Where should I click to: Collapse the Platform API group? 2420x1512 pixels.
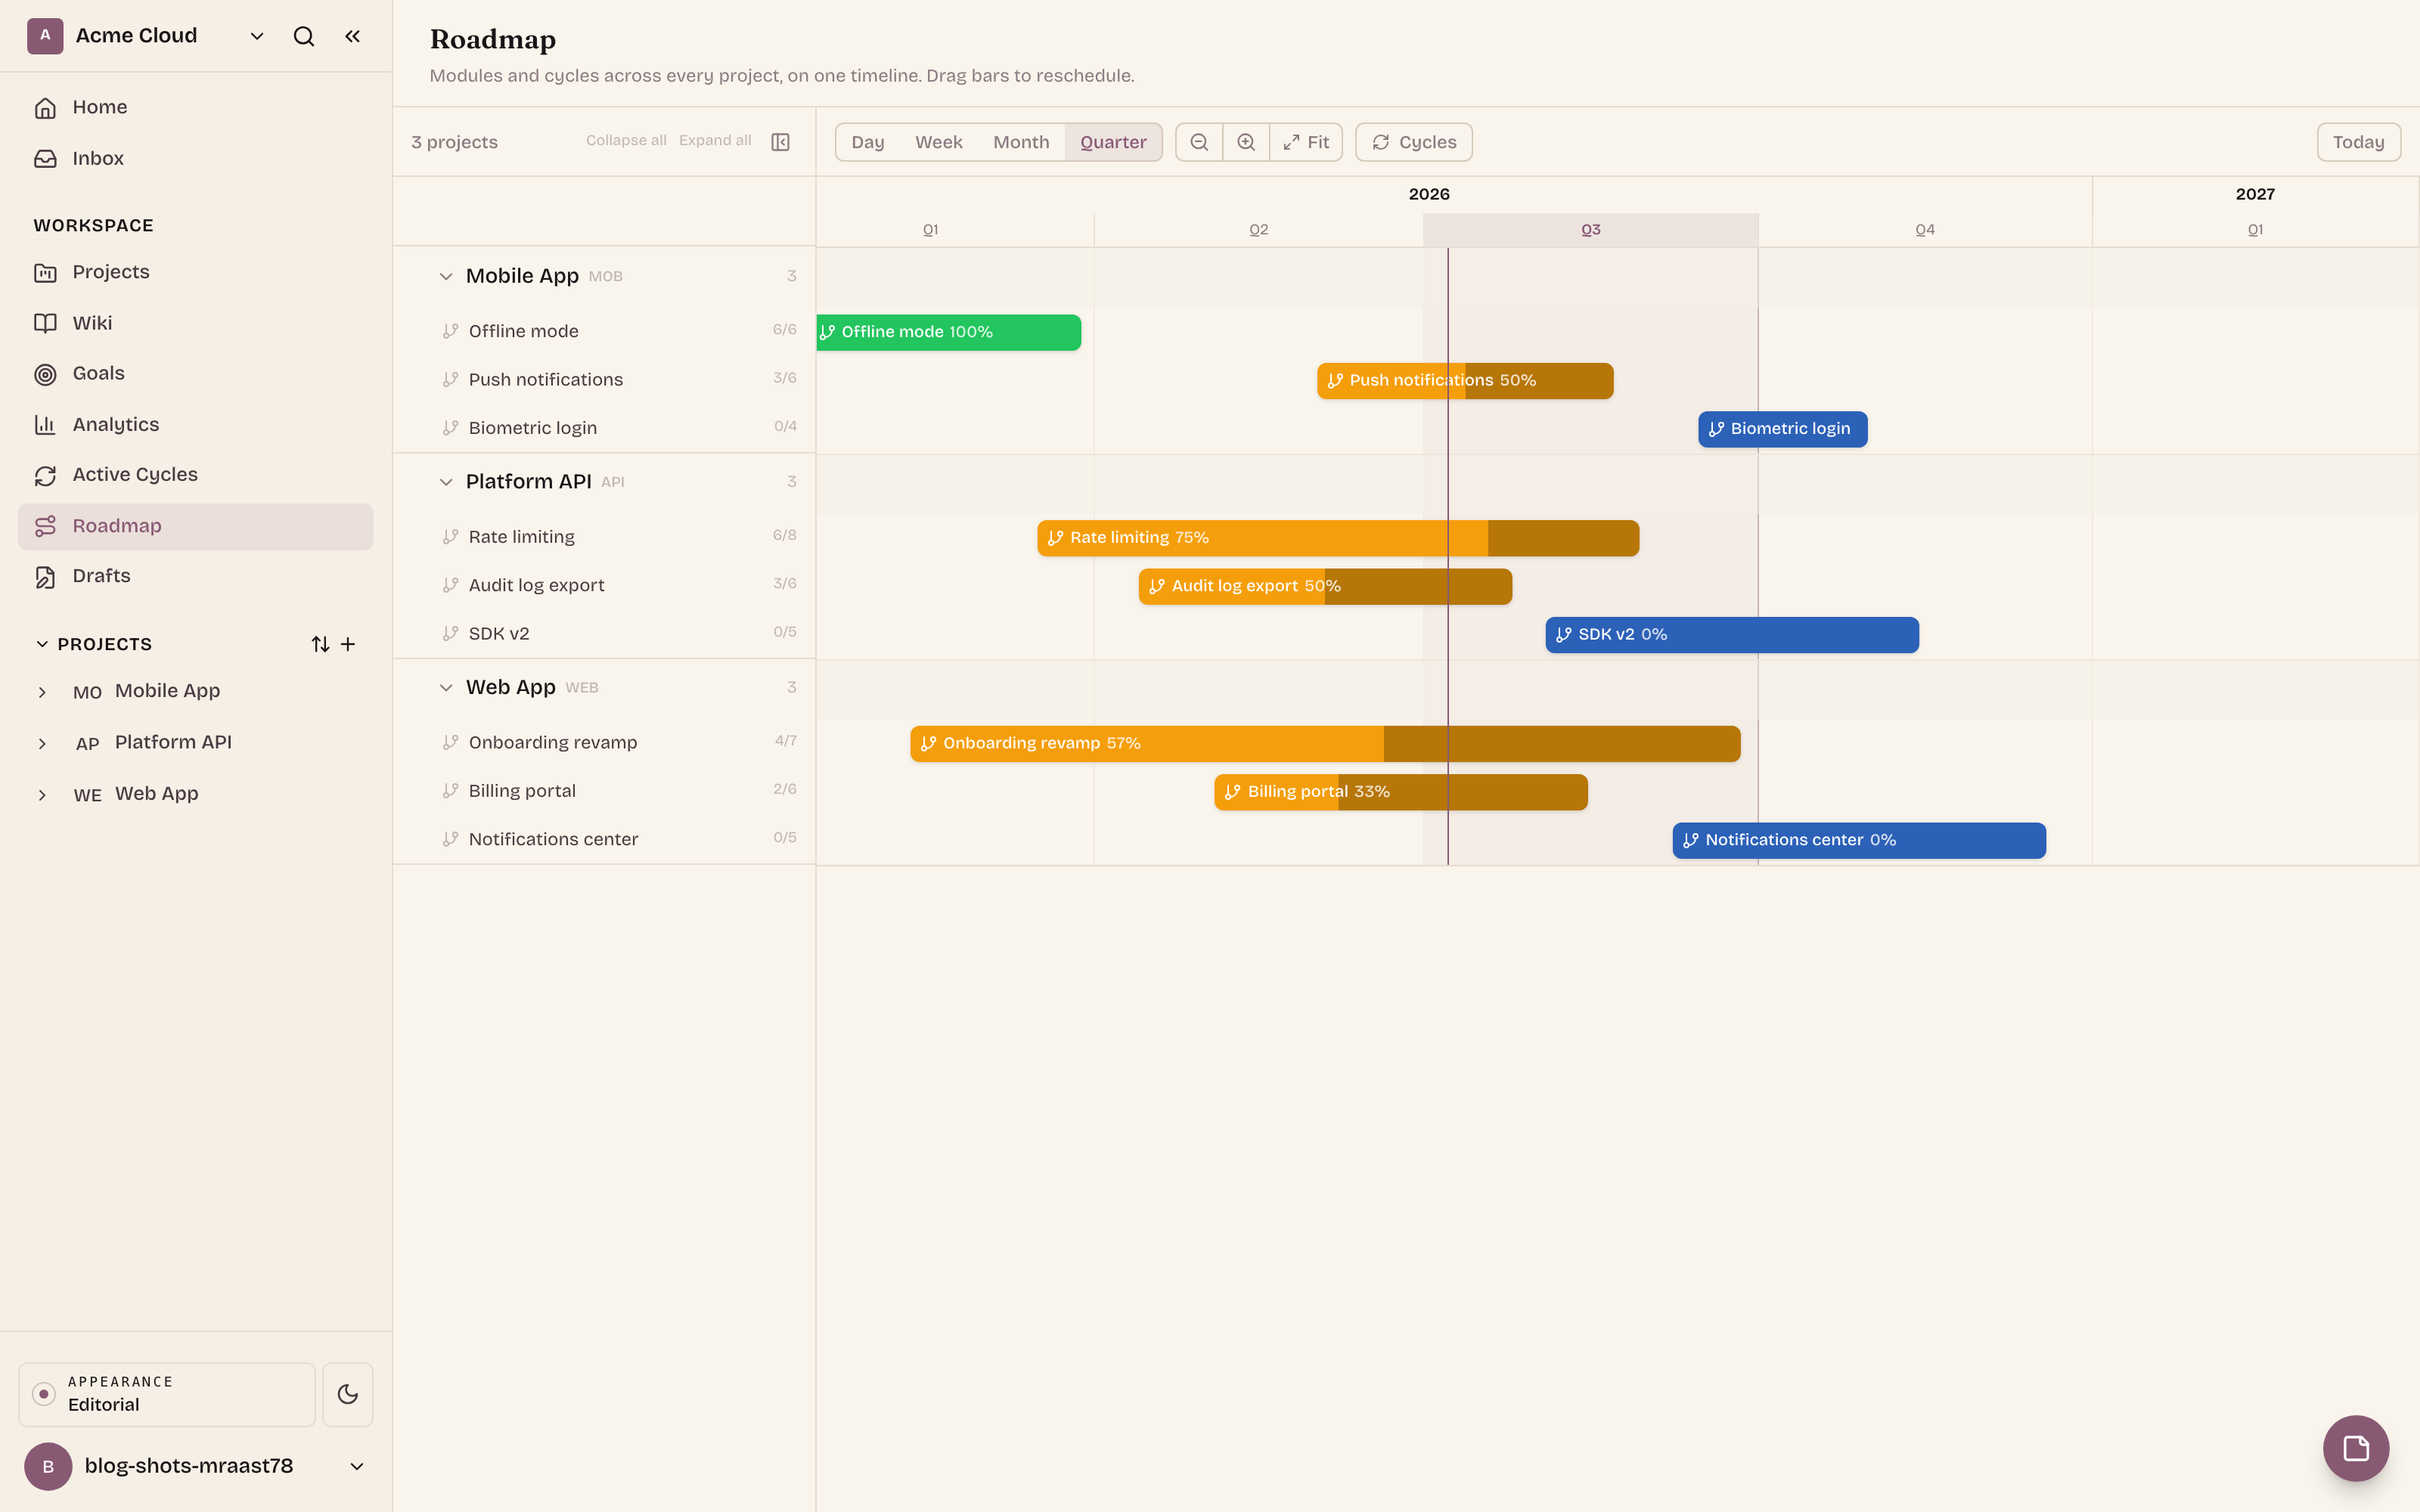(446, 482)
